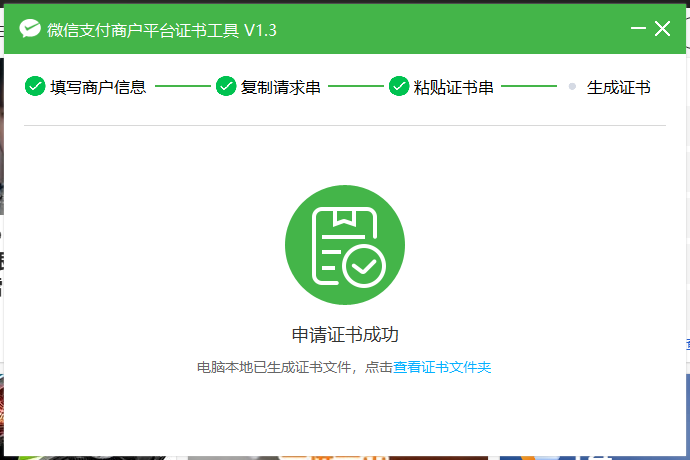Image resolution: width=690 pixels, height=460 pixels.
Task: Minimize the certificate tool window
Action: click(637, 29)
